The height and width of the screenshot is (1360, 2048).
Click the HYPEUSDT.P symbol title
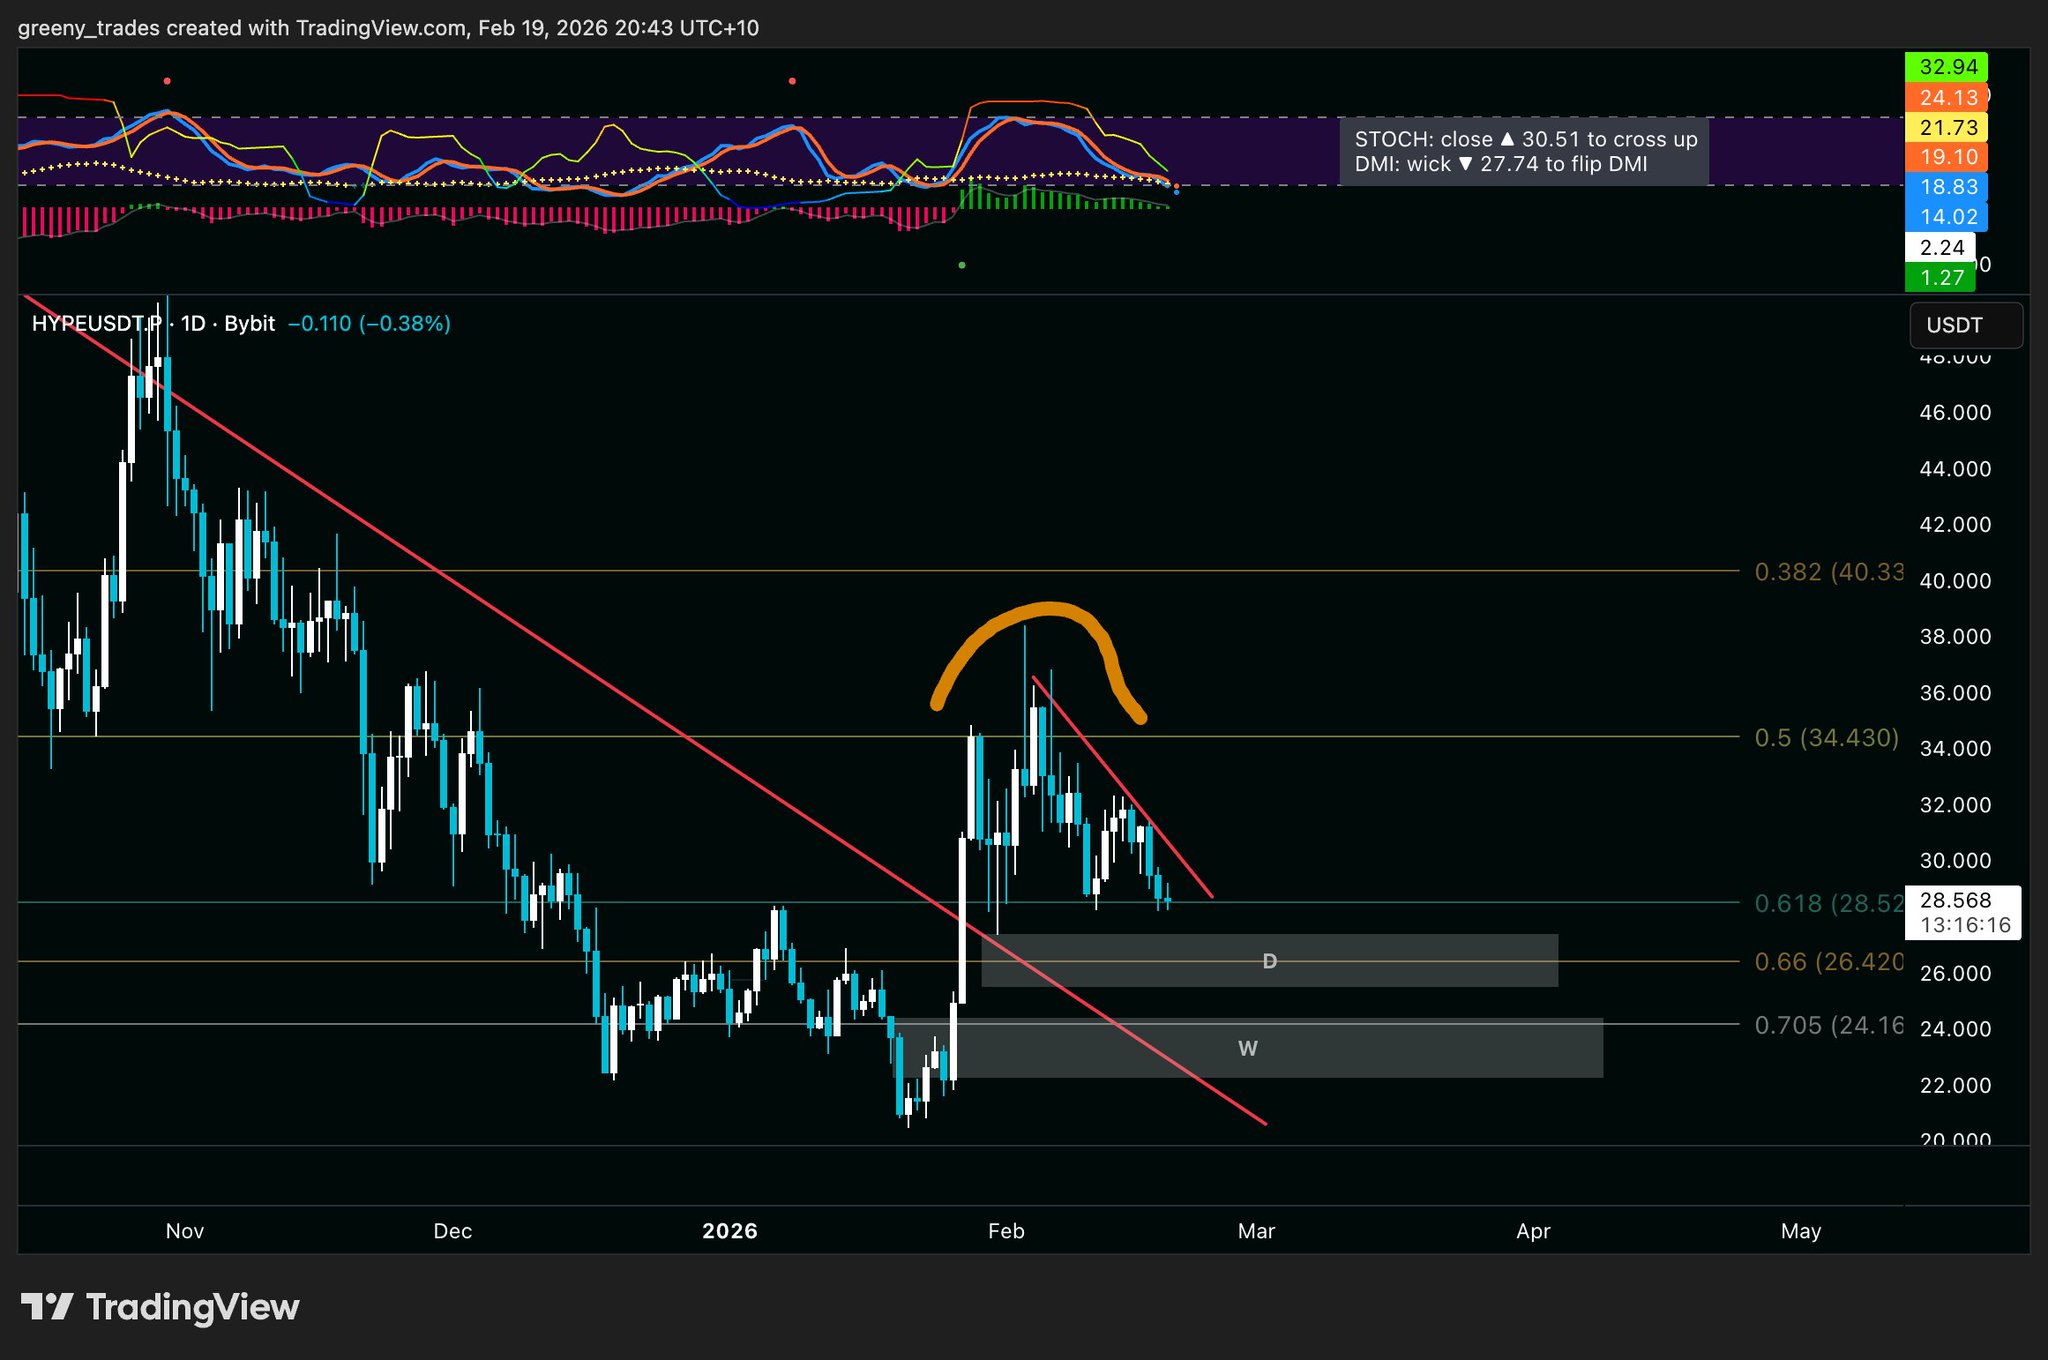click(96, 324)
